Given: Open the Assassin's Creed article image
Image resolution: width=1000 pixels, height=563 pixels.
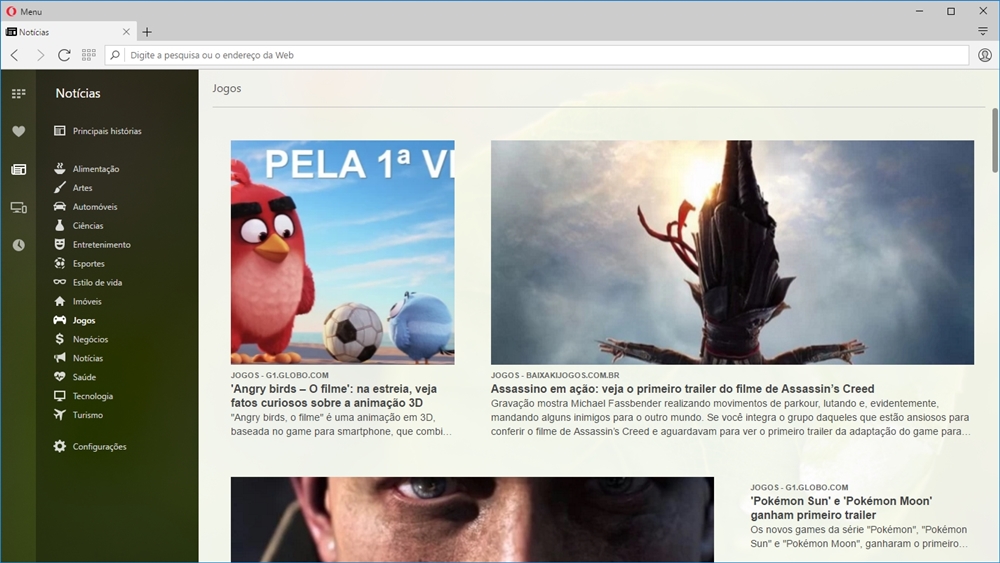Looking at the screenshot, I should [732, 252].
